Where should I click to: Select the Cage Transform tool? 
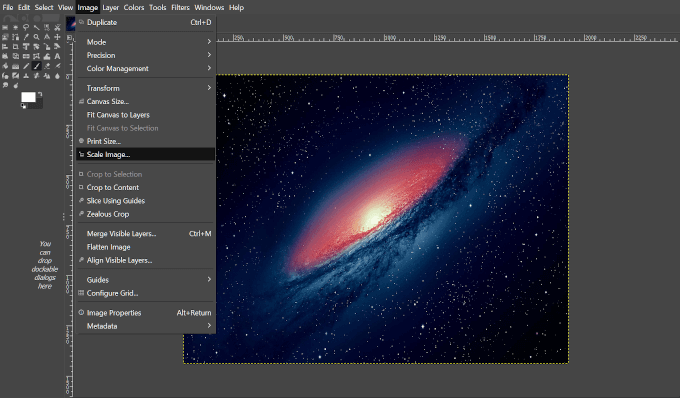36,56
